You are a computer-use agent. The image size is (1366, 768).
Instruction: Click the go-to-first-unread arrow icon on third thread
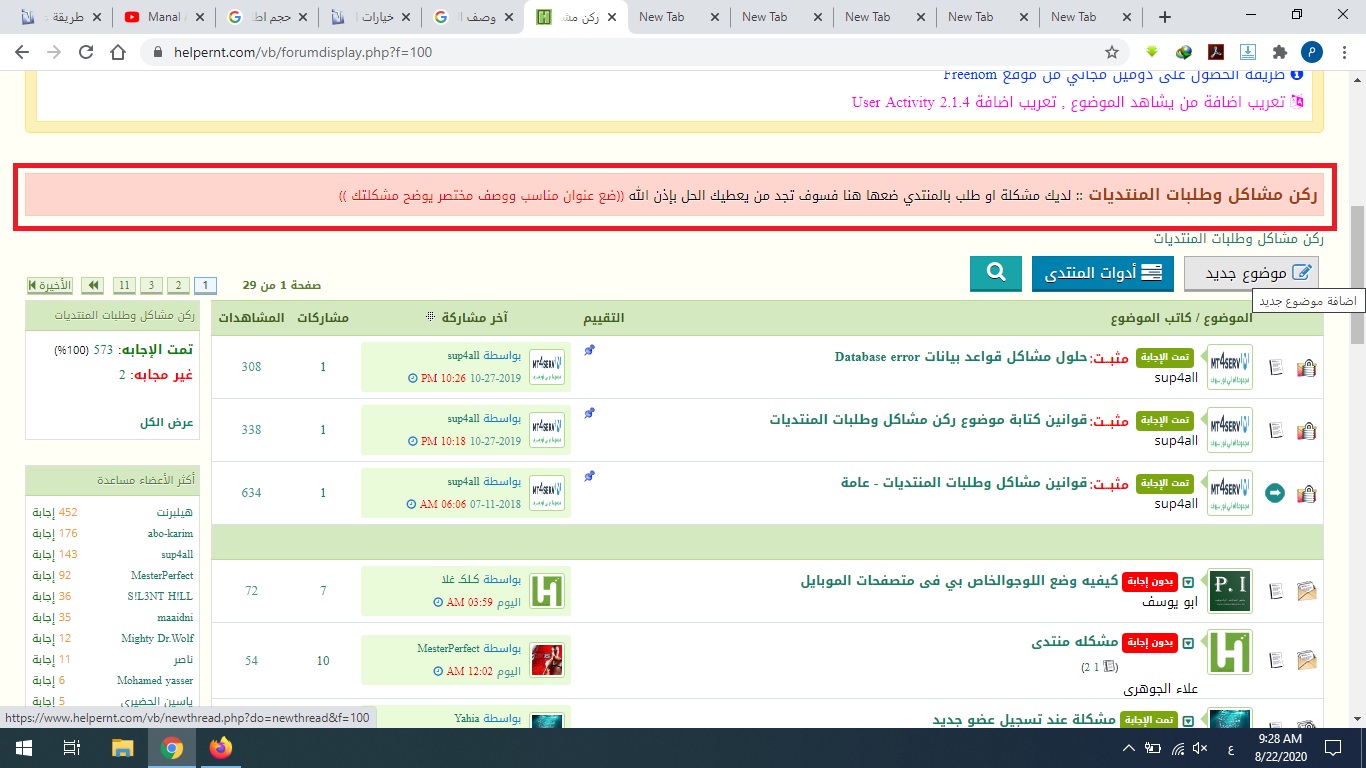point(1274,493)
